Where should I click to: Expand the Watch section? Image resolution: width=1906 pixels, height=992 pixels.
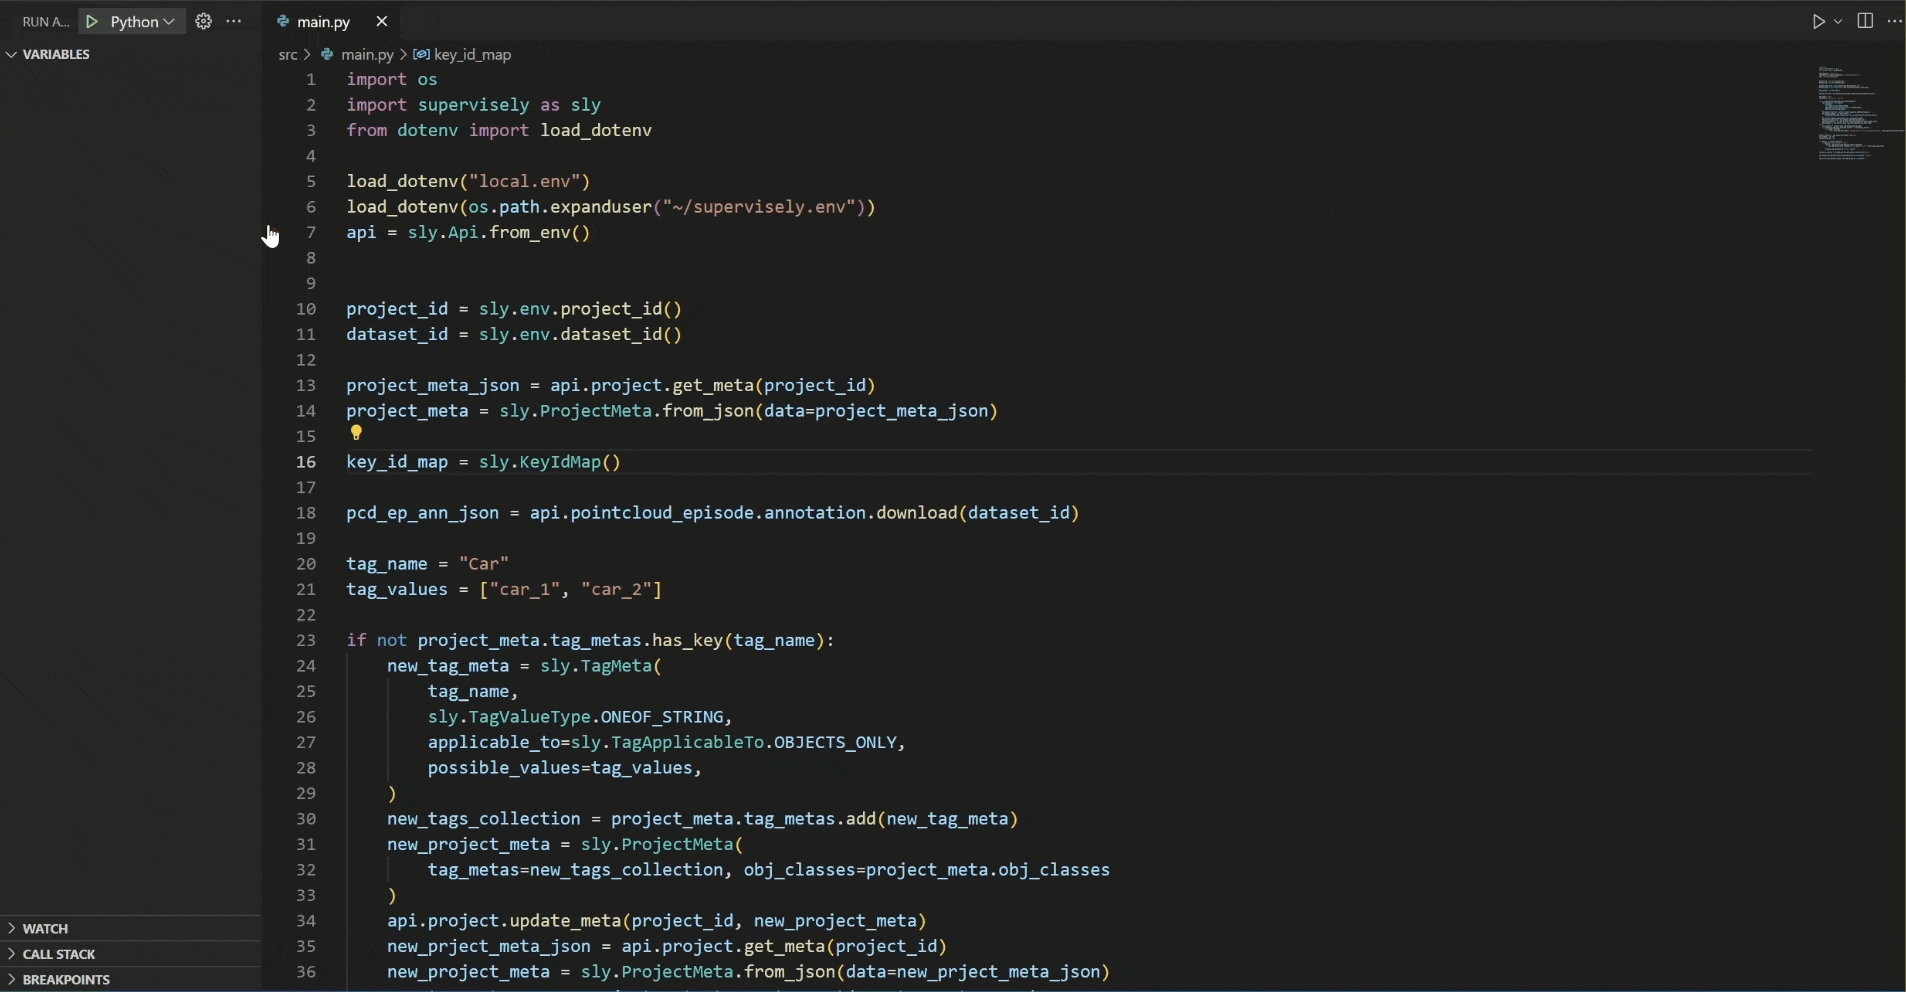pos(45,929)
